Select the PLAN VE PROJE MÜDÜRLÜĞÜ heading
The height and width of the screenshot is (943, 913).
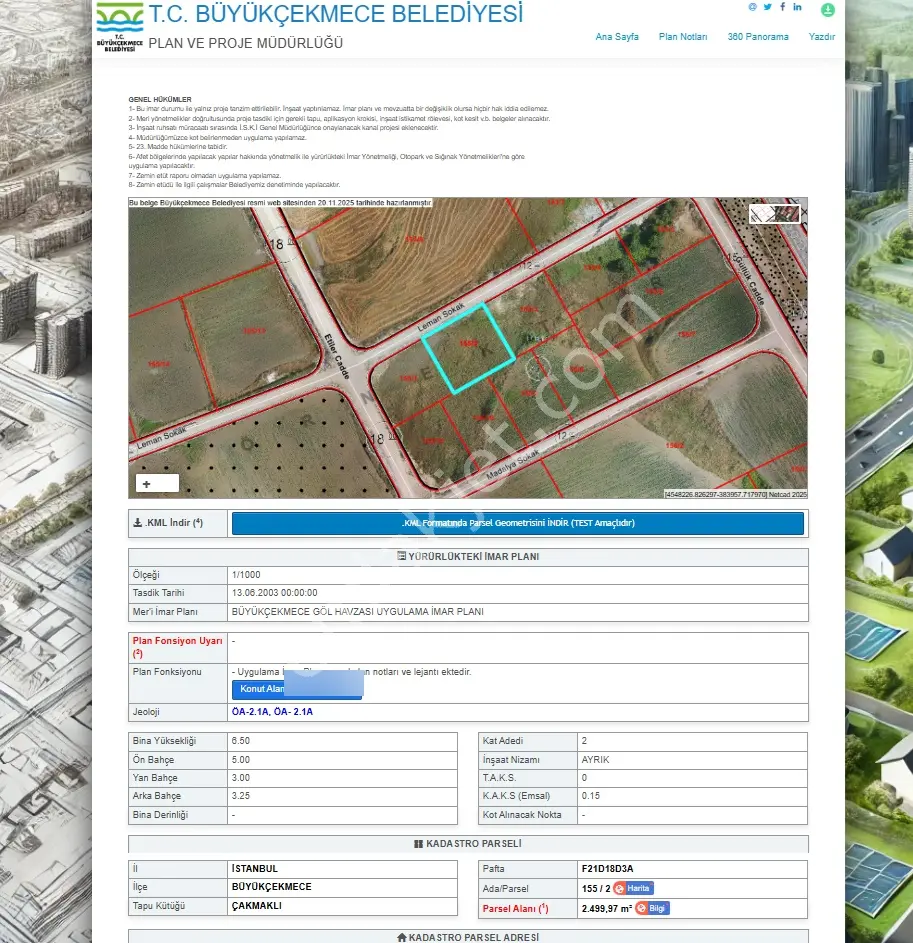(245, 43)
